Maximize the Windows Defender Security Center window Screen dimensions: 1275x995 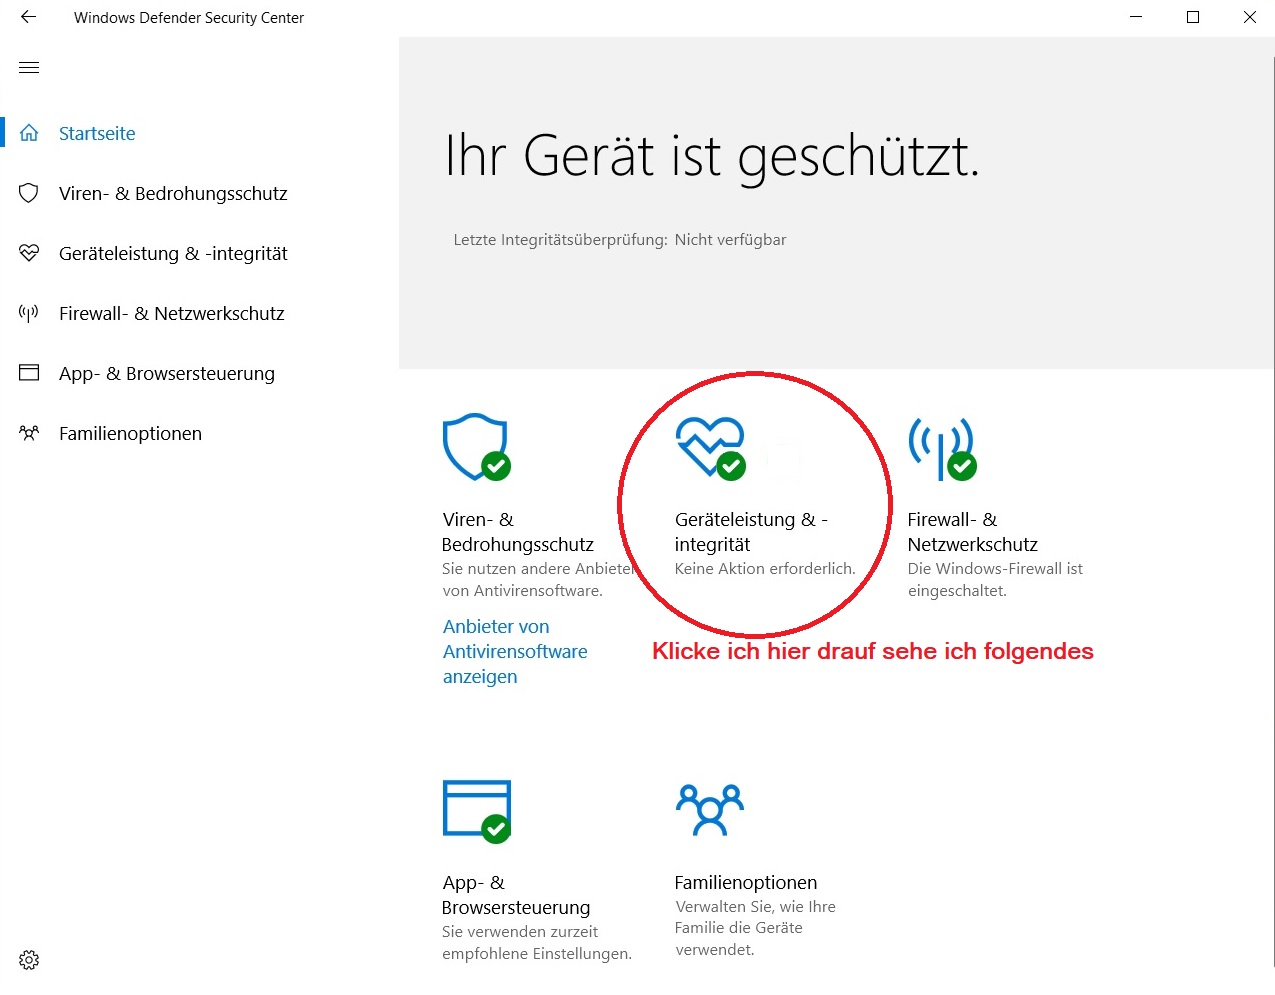point(1193,17)
